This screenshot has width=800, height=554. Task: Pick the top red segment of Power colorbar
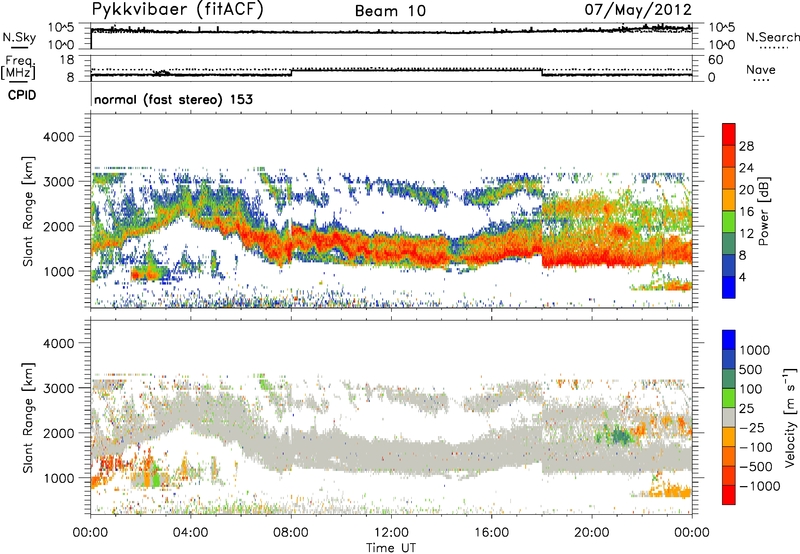729,134
